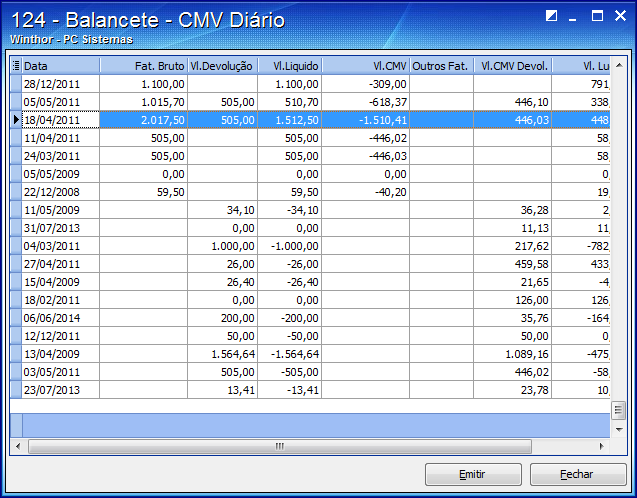
Task: Click the Vl.CMV Devol. value 1.089,16
Action: point(527,354)
